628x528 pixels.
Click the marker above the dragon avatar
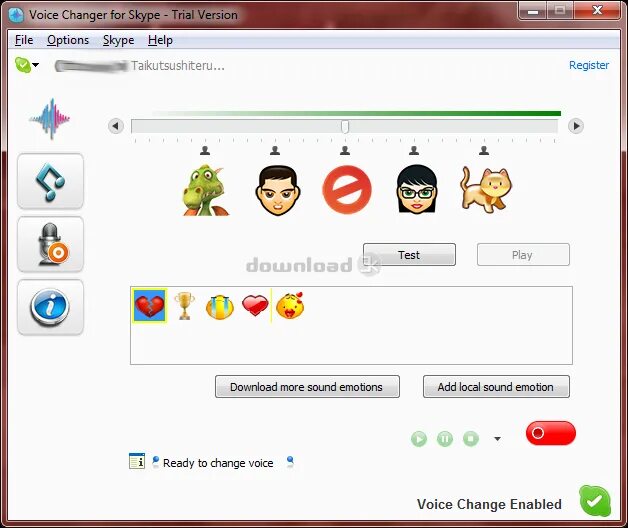click(205, 151)
